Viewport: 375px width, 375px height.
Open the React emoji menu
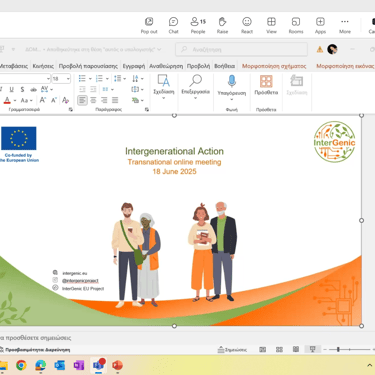coord(247,25)
